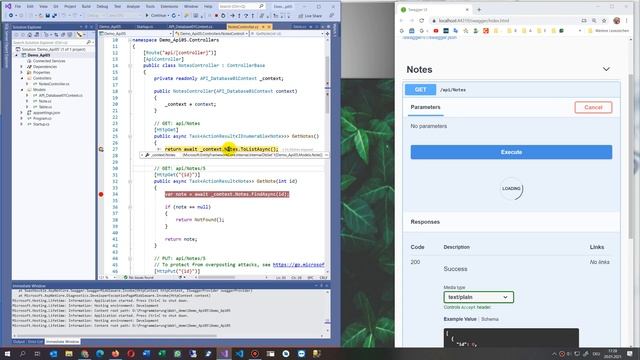
Task: Open VS Code from the taskbar
Action: [240, 353]
